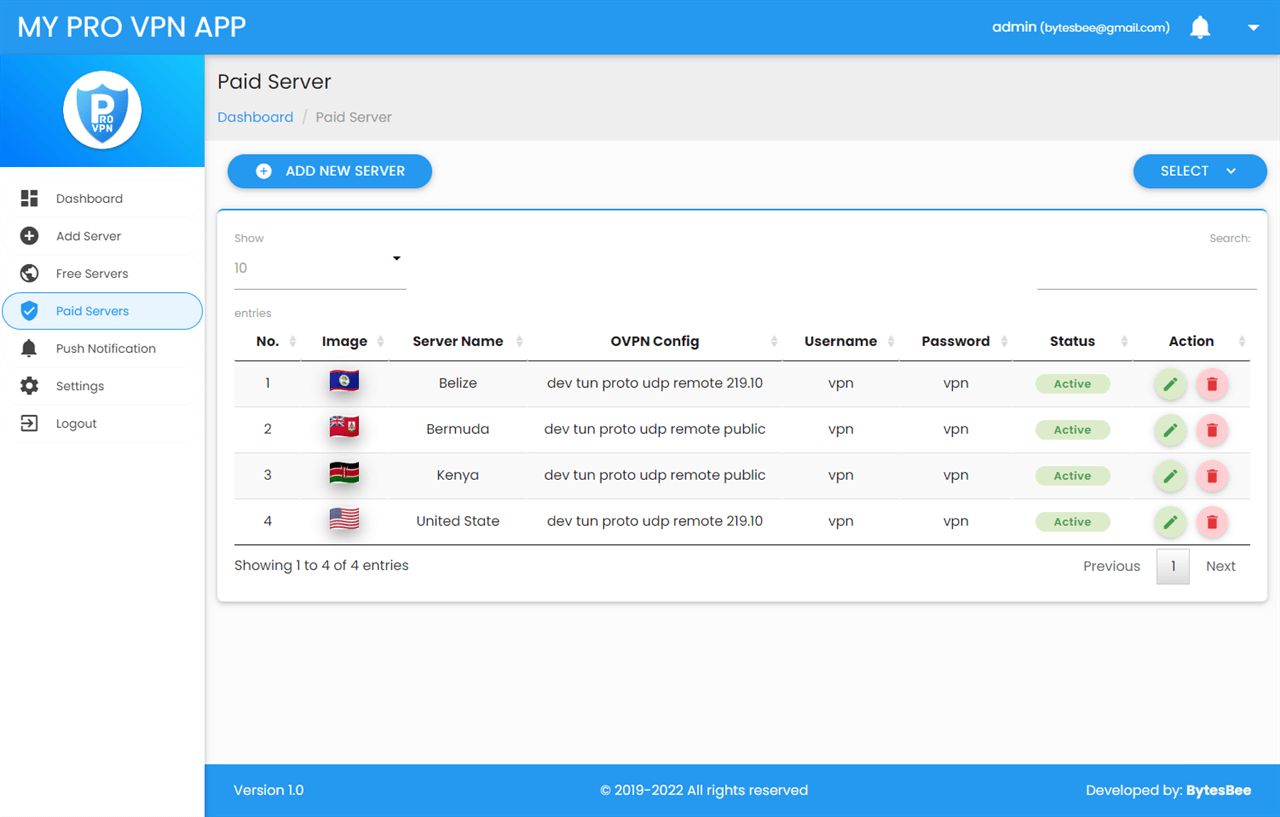Open the SELECT dropdown button
This screenshot has width=1280, height=817.
pos(1199,171)
